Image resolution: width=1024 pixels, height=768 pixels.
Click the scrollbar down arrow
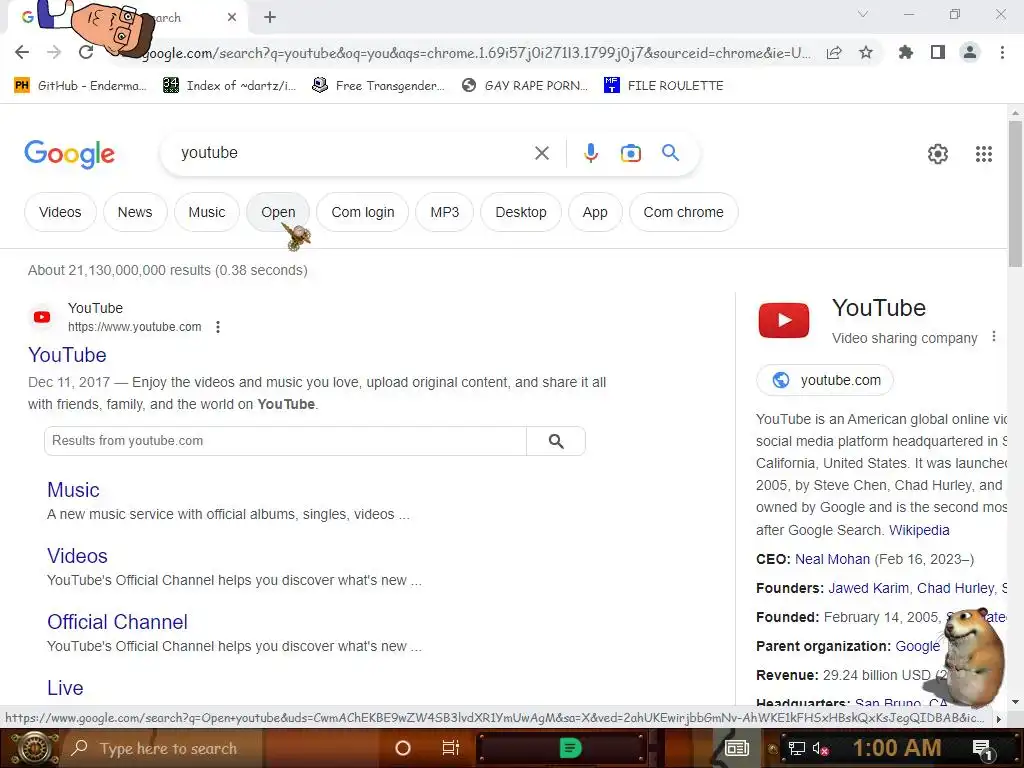point(1015,702)
